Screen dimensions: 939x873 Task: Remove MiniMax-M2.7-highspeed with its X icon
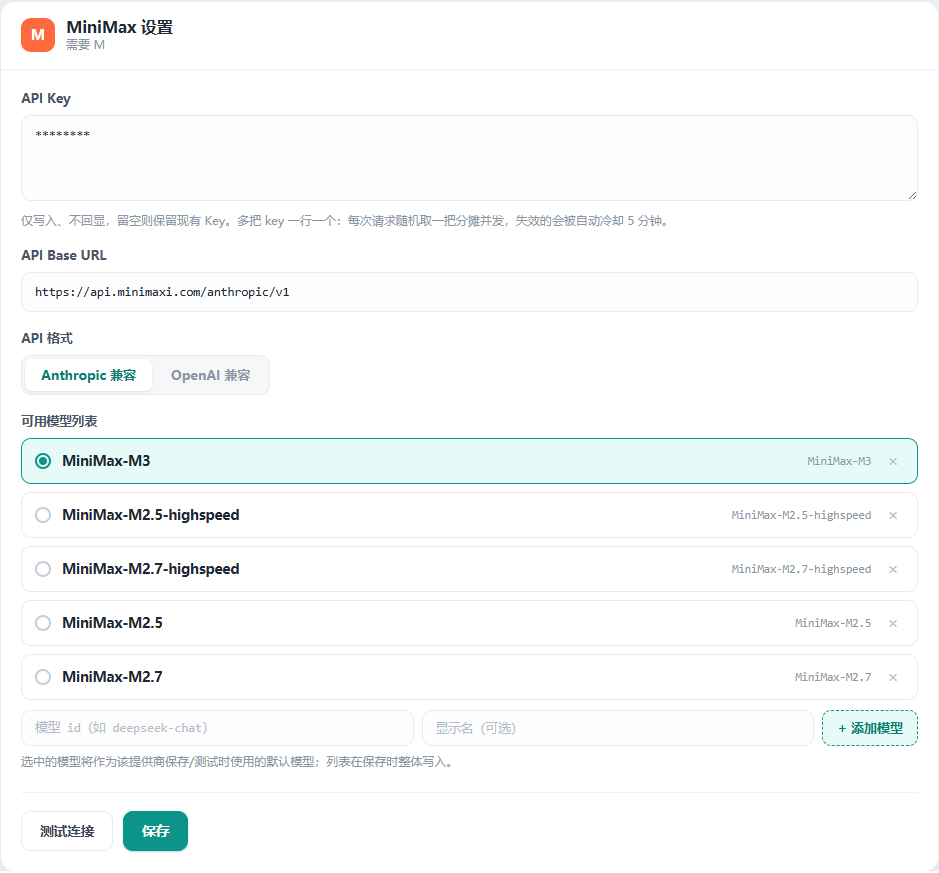pos(892,569)
